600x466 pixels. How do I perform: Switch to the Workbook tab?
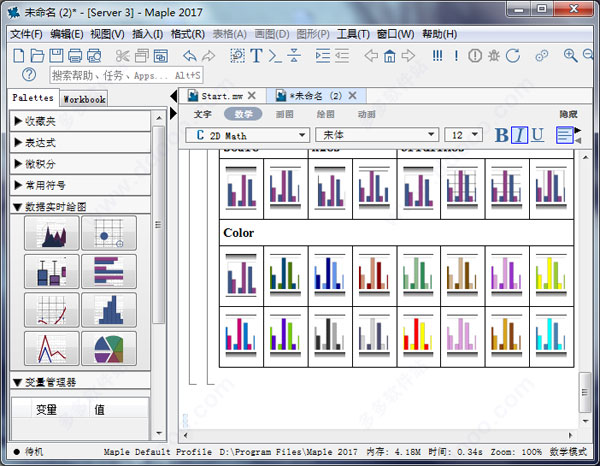[x=84, y=99]
